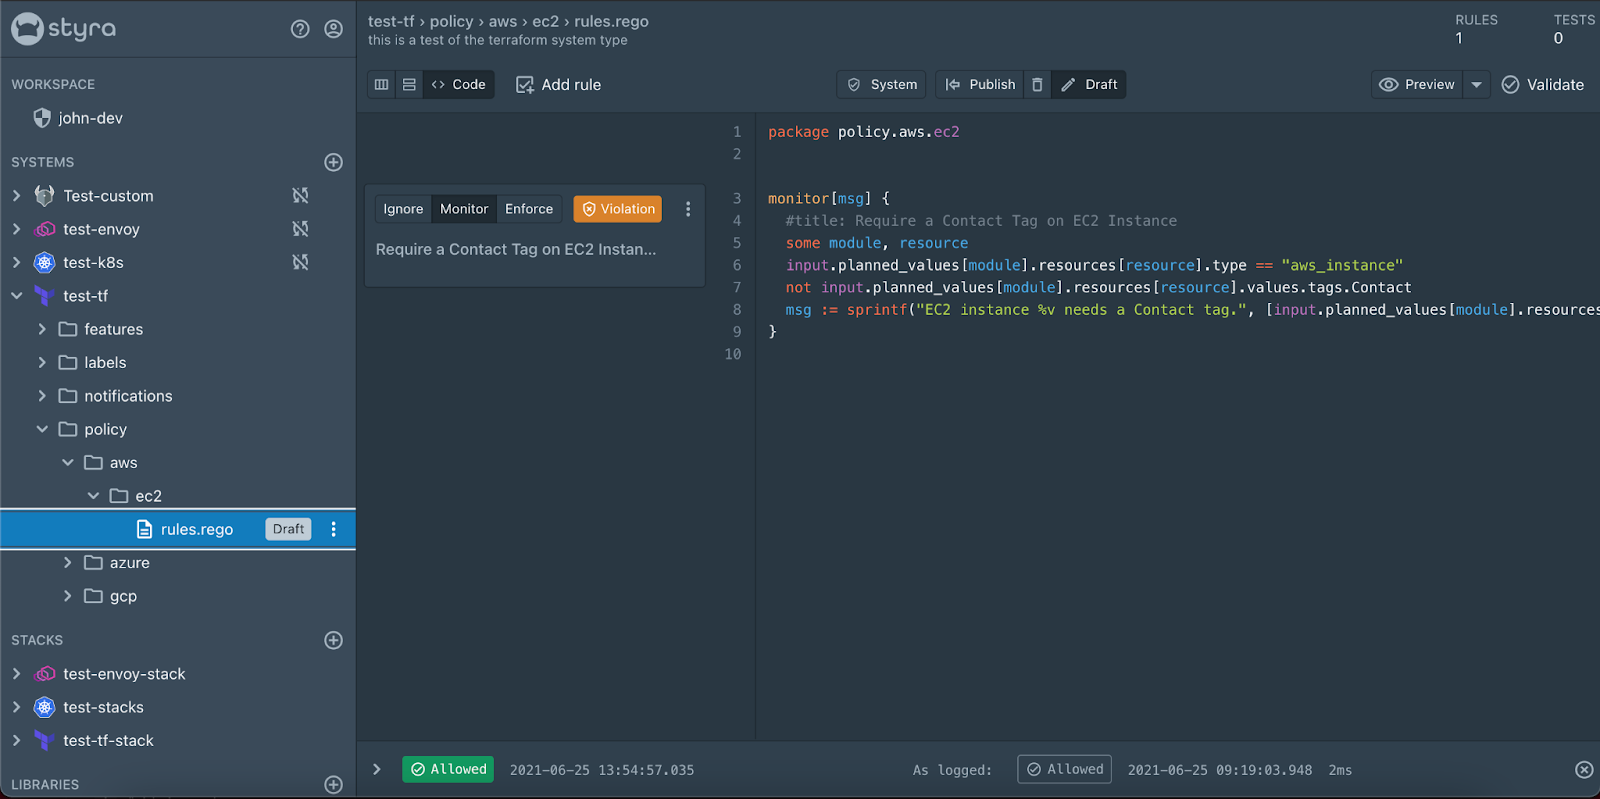
Task: Click the rule title 'Require a Contact Tag'
Action: 516,249
